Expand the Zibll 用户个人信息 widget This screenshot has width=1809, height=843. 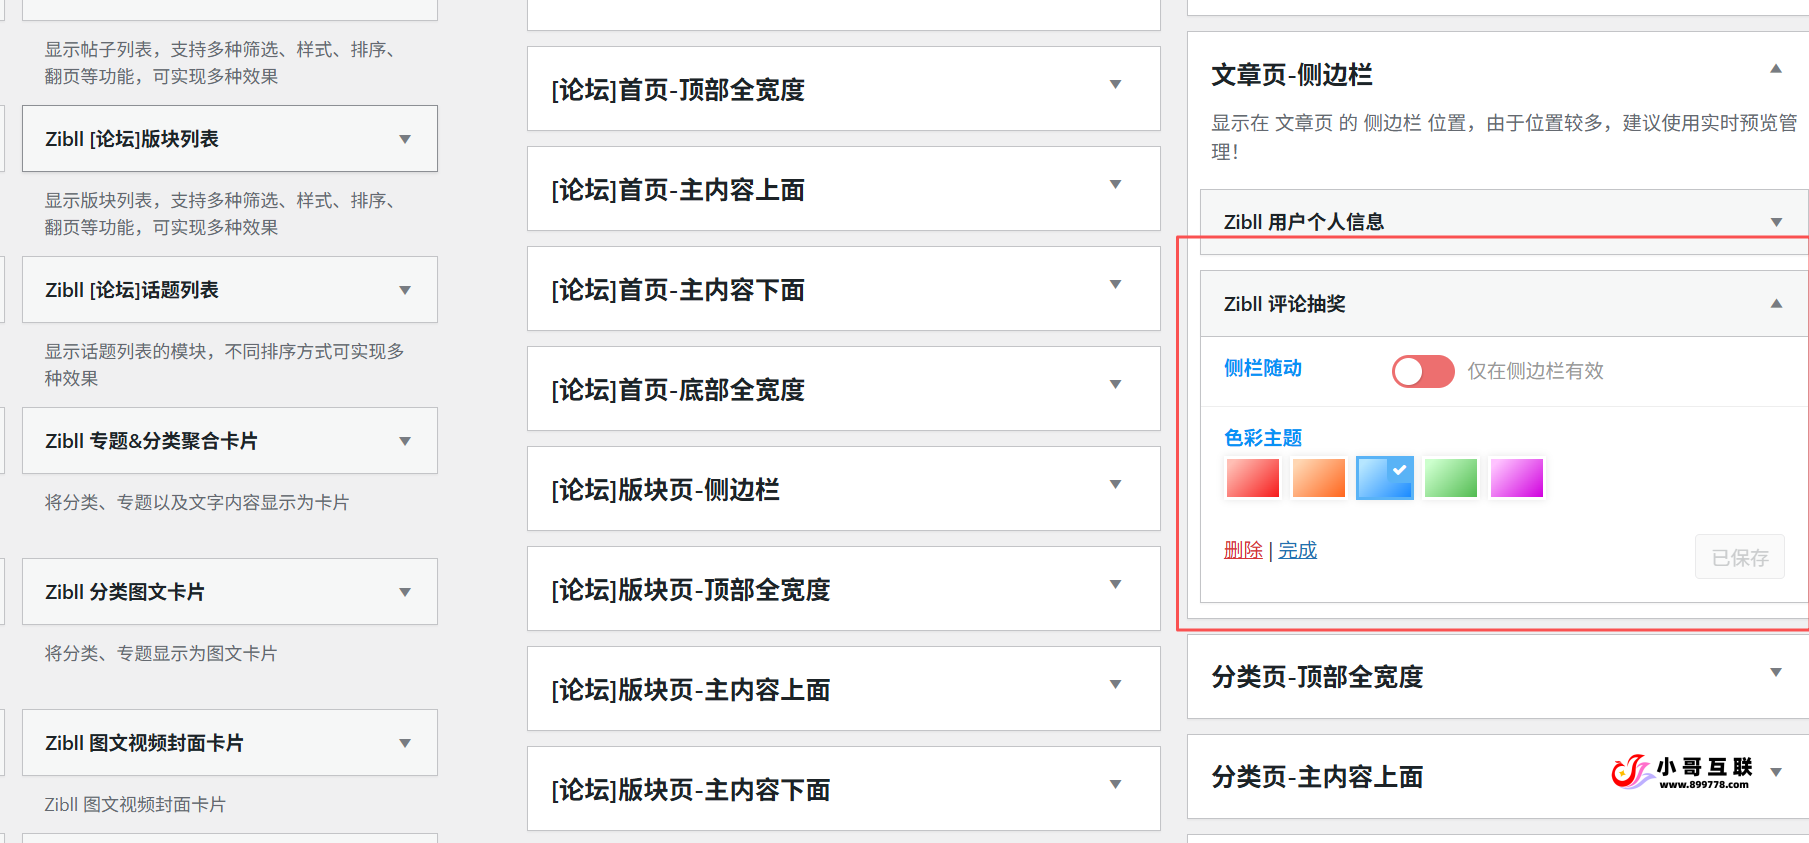[x=1776, y=222]
